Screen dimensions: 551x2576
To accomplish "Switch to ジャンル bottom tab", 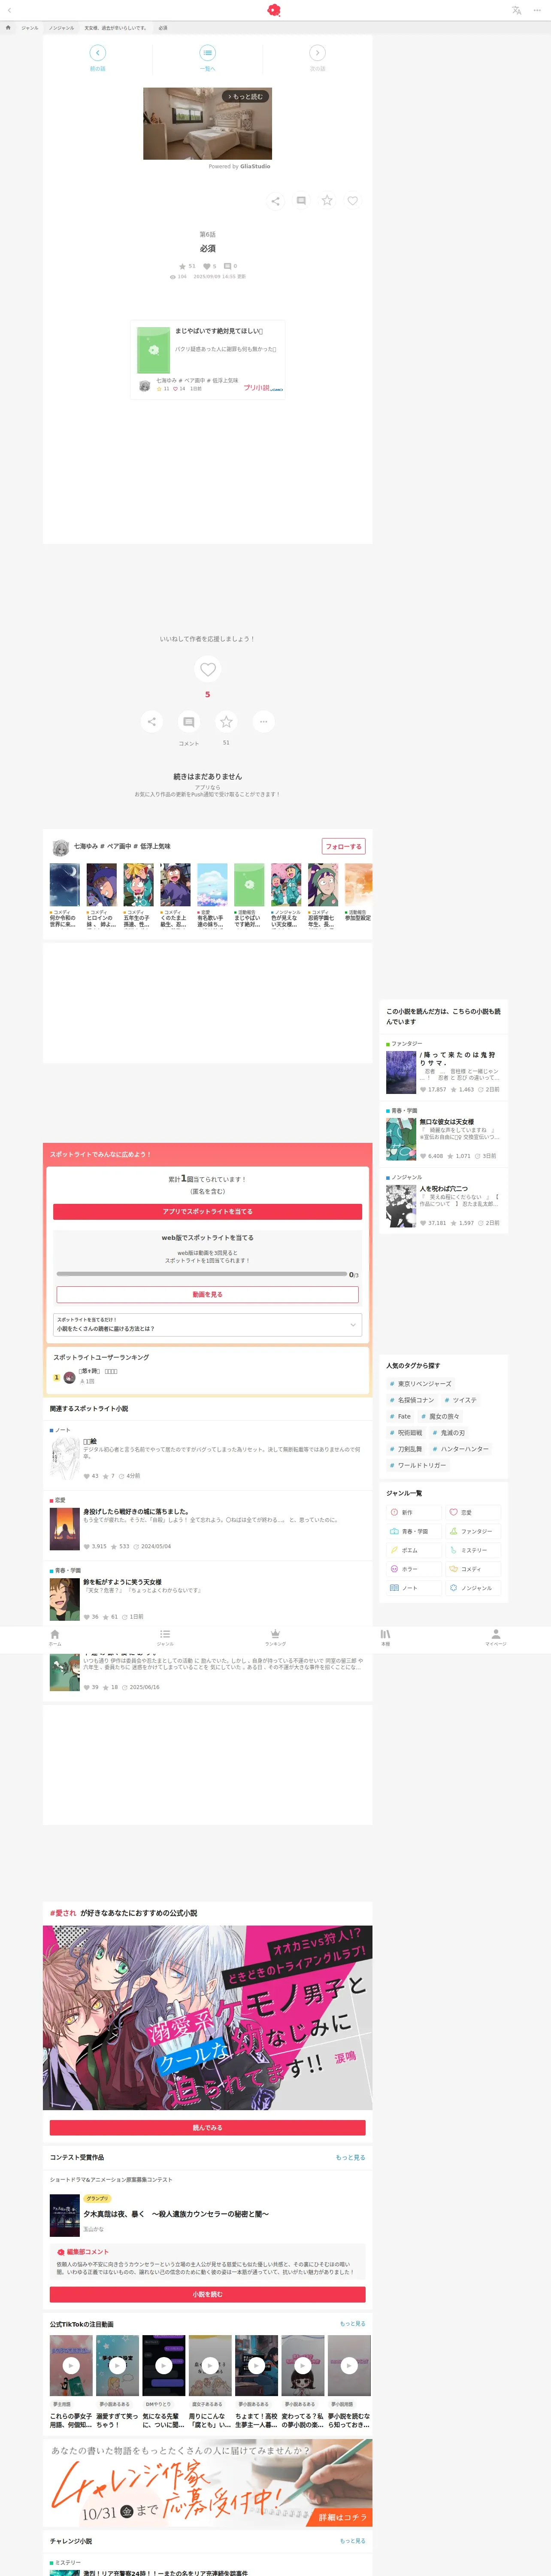I will (x=165, y=1637).
